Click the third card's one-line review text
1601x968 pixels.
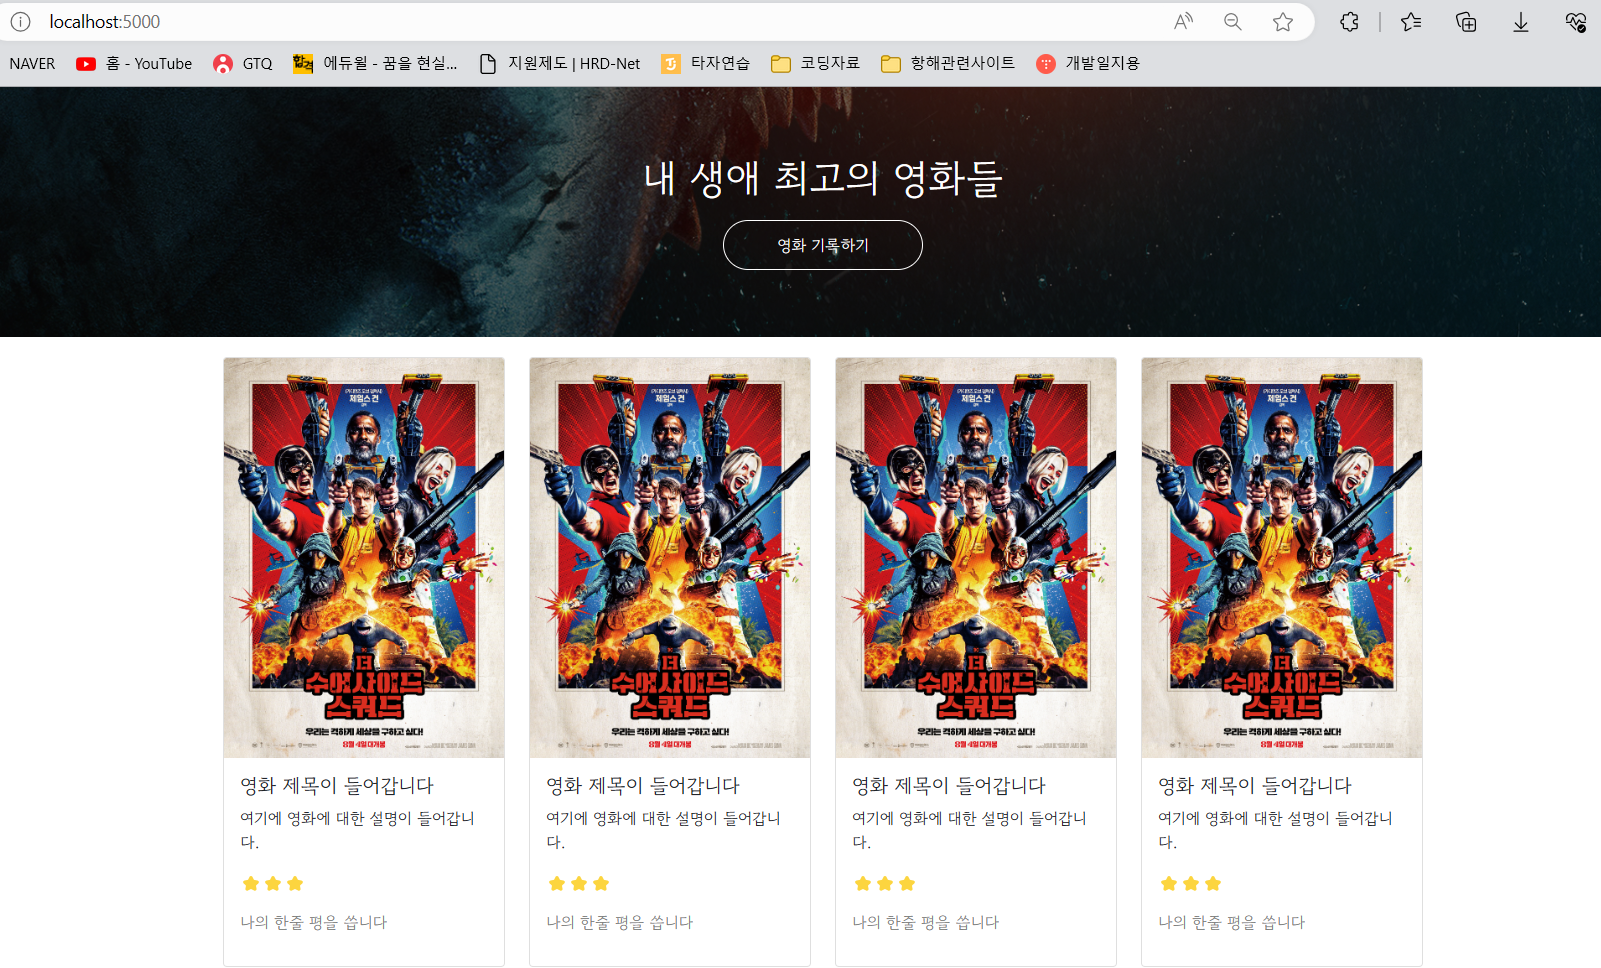tap(926, 922)
